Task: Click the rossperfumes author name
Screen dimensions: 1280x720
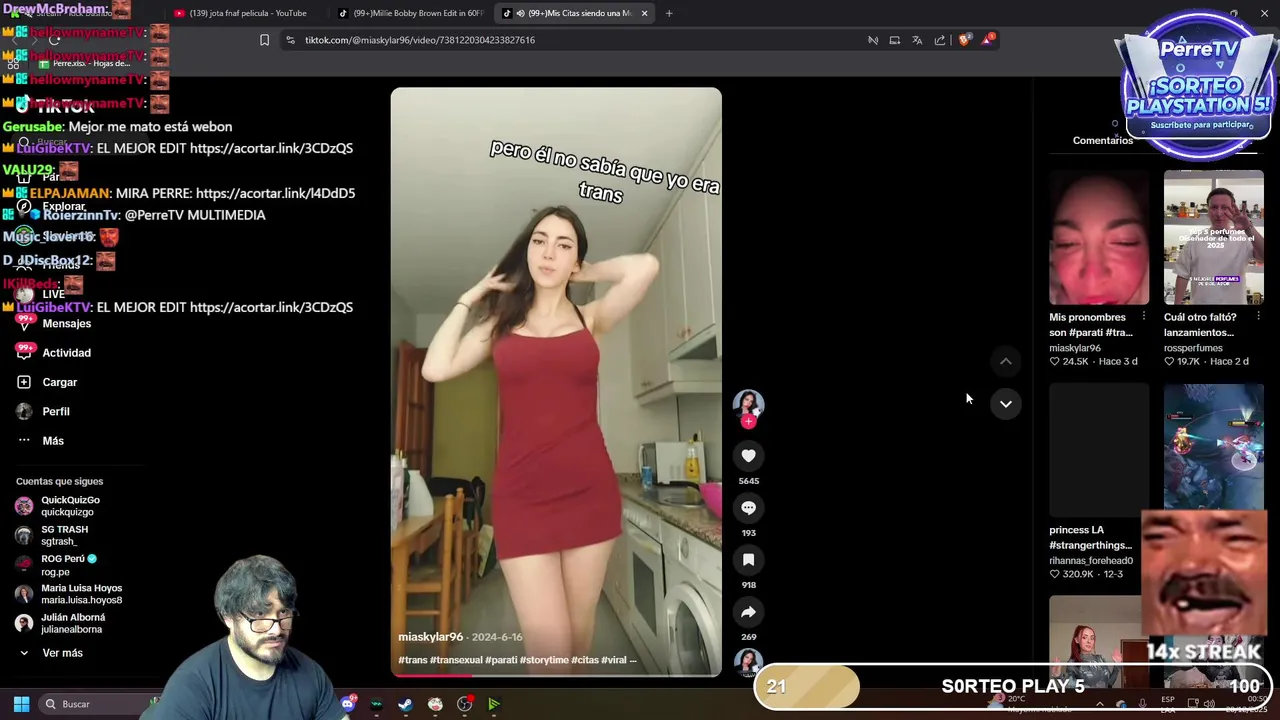Action: coord(1193,348)
